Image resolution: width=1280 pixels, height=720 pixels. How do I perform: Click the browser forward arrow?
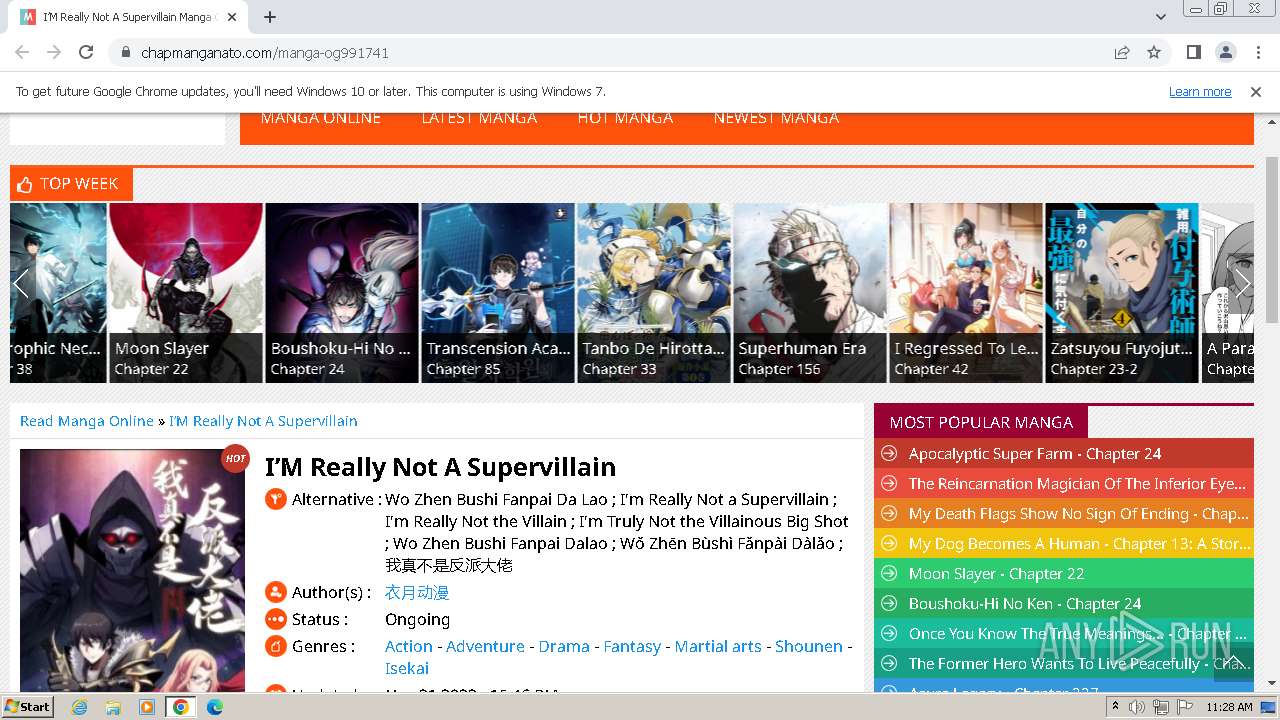[54, 52]
